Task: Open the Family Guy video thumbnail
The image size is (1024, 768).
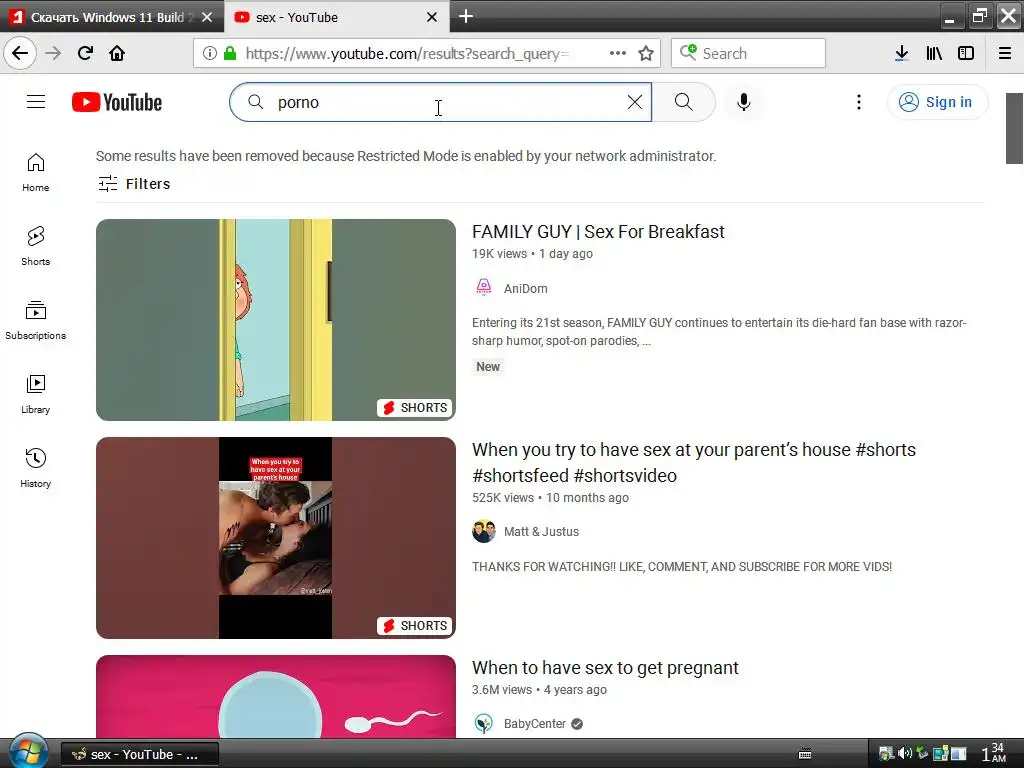Action: click(276, 320)
